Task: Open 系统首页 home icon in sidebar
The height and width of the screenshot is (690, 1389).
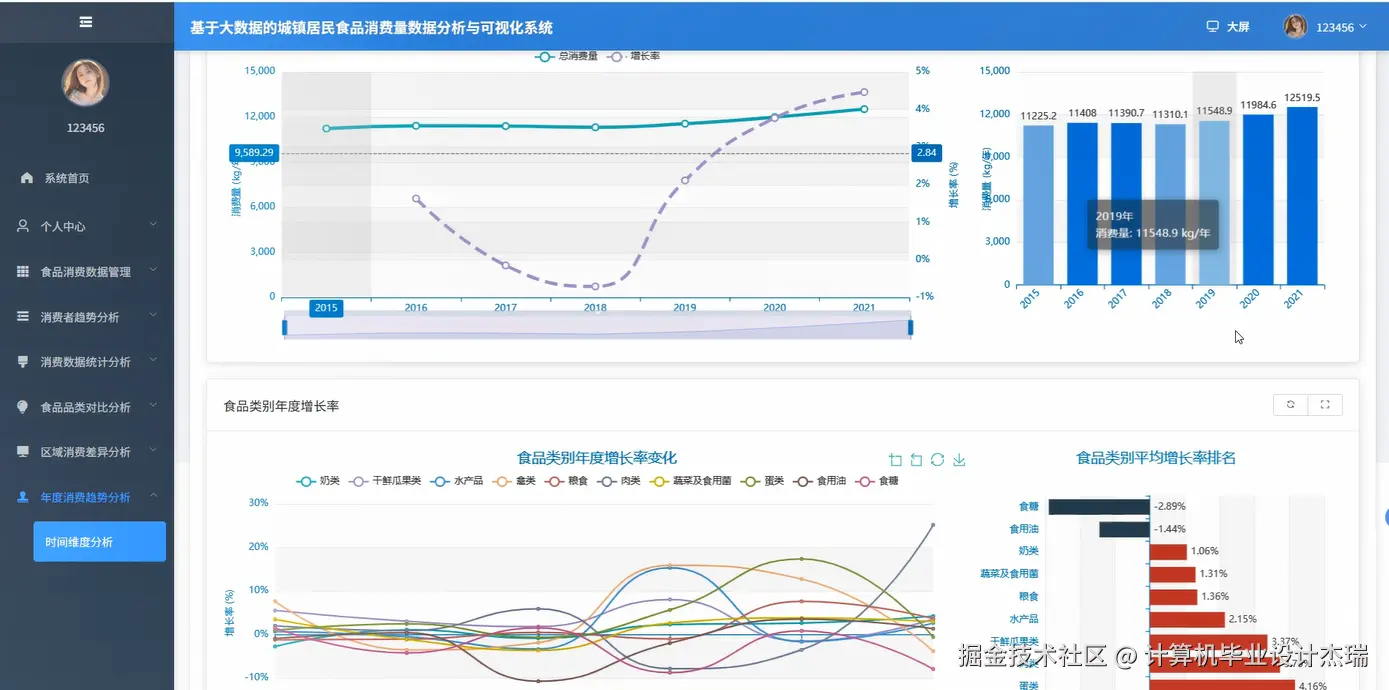Action: [27, 178]
